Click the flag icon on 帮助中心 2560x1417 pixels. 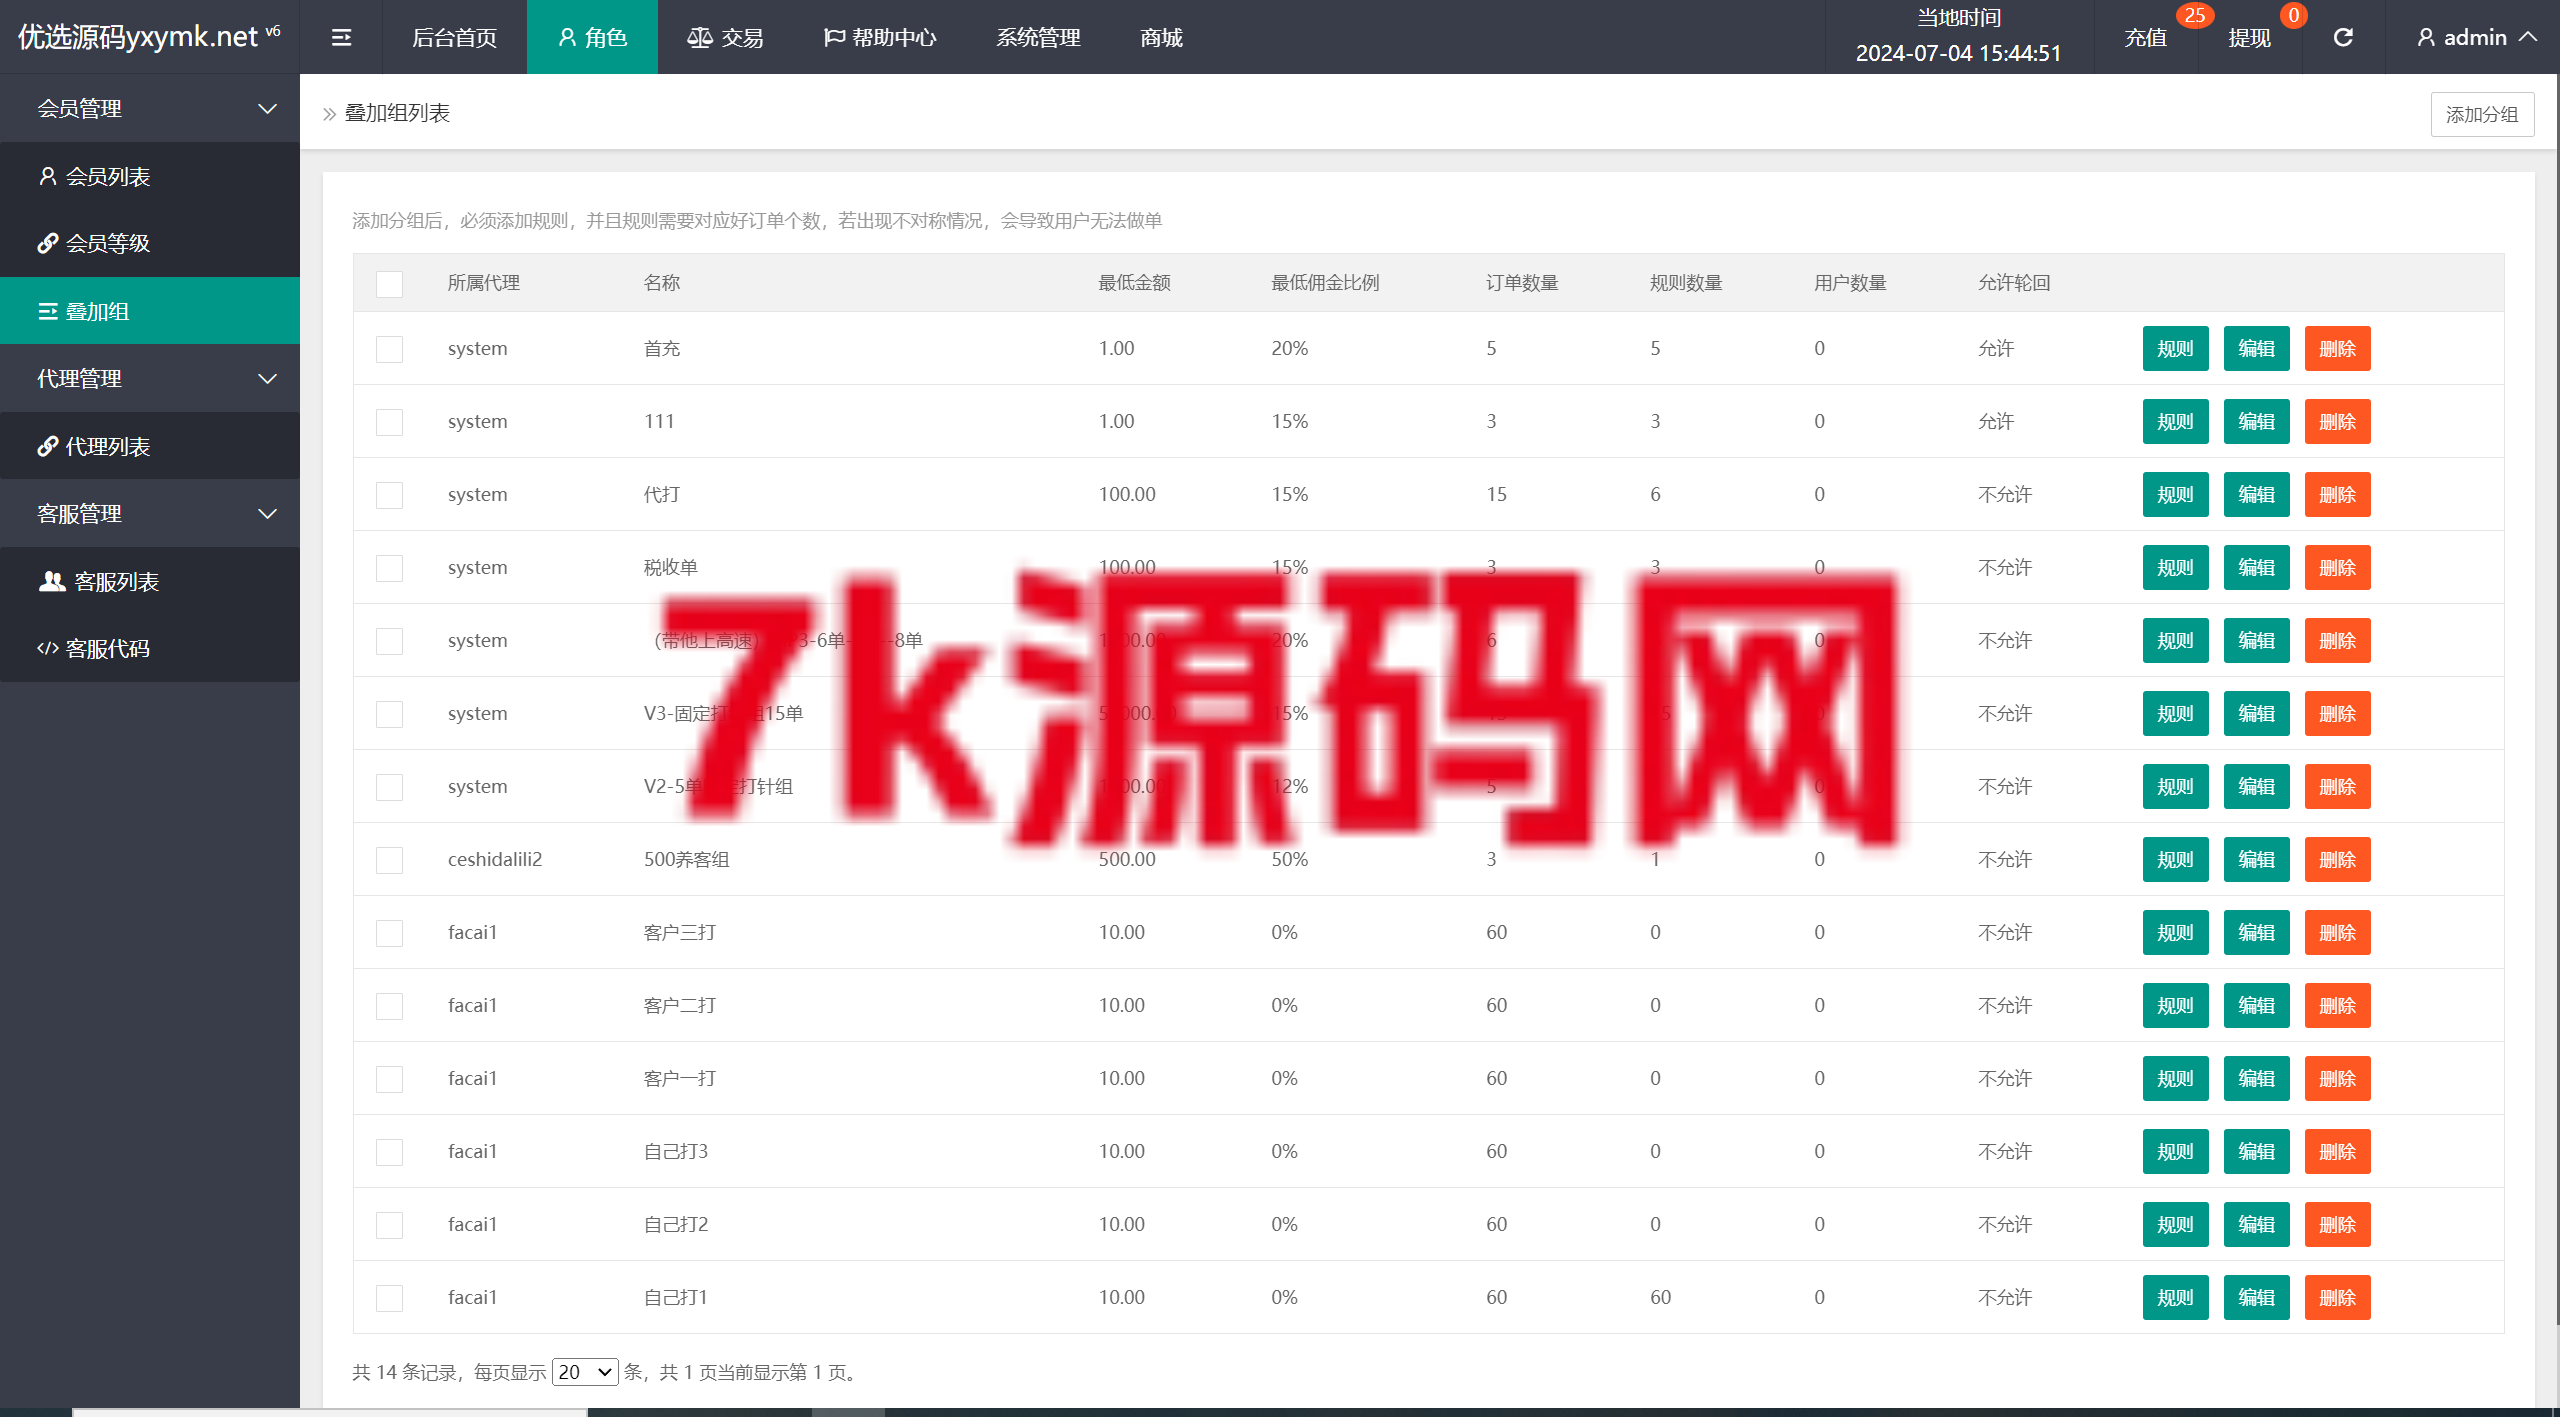(834, 37)
